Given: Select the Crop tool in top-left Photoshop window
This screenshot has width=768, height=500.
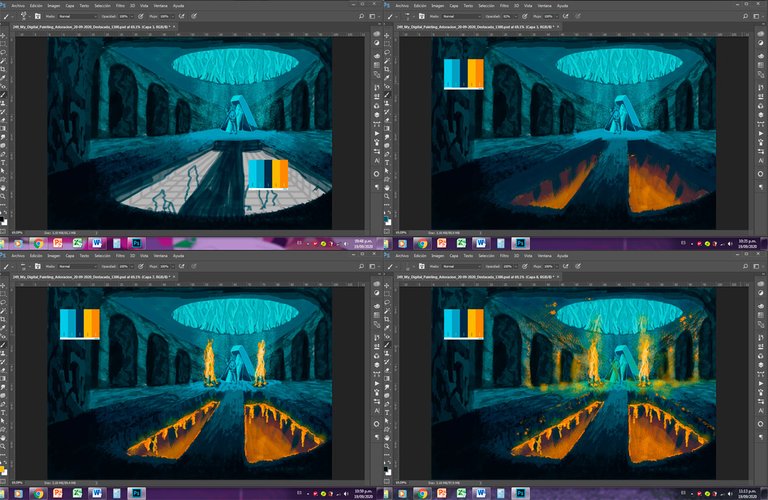Looking at the screenshot, I should click(5, 69).
